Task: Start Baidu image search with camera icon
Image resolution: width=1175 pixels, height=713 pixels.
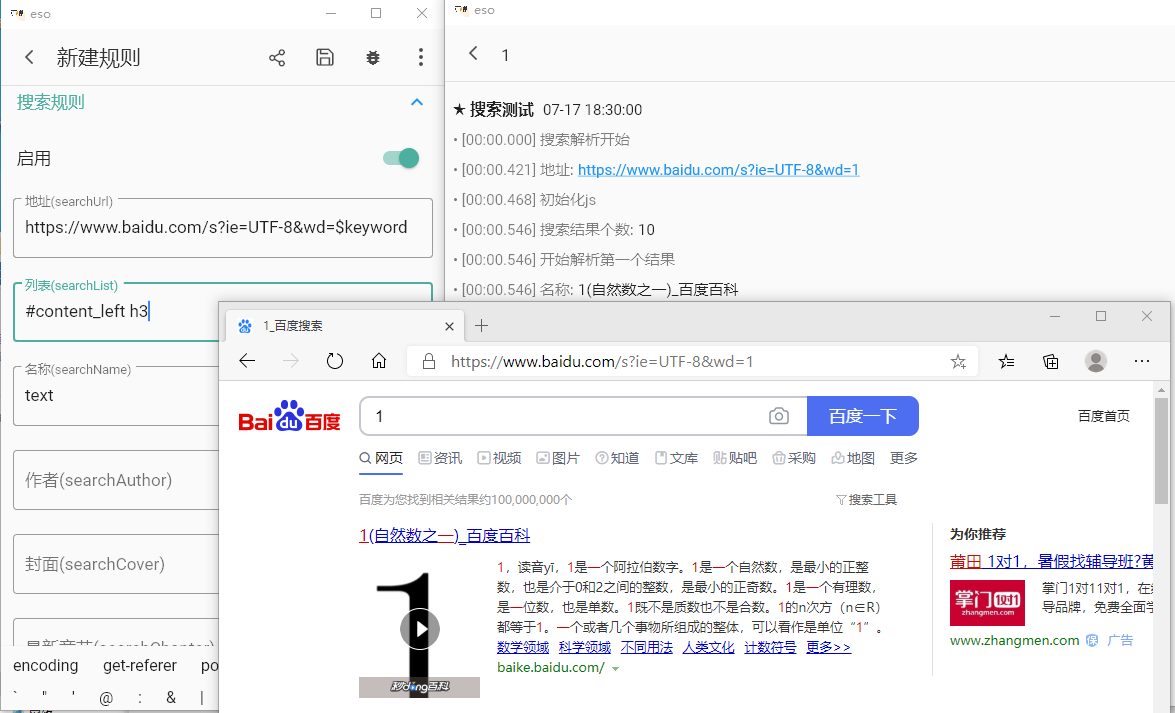Action: [x=779, y=416]
